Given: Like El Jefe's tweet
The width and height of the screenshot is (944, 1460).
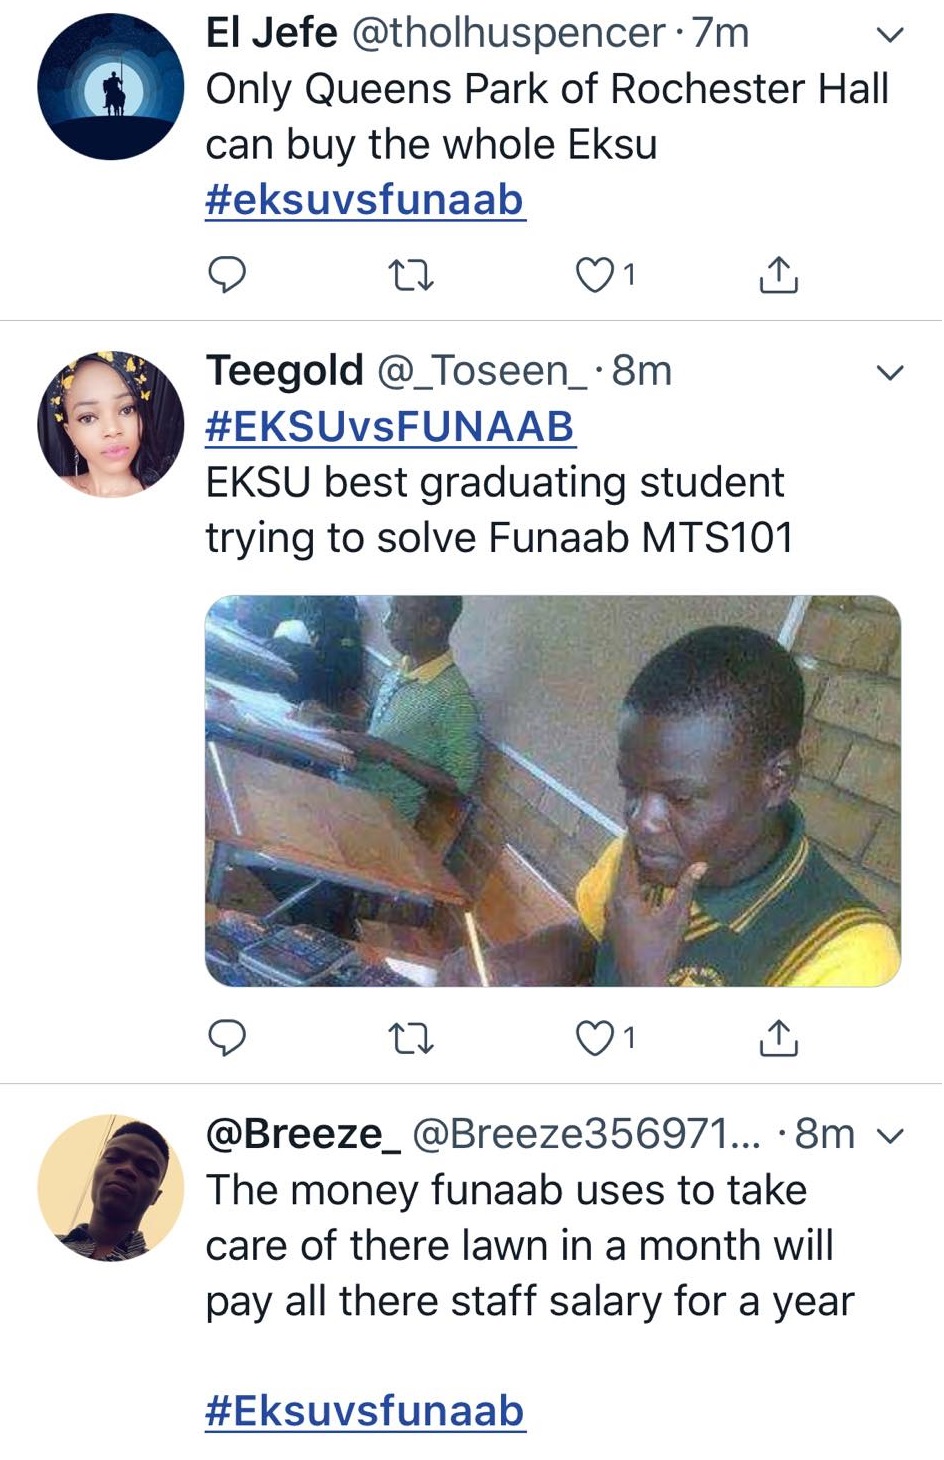Looking at the screenshot, I should click(x=595, y=274).
